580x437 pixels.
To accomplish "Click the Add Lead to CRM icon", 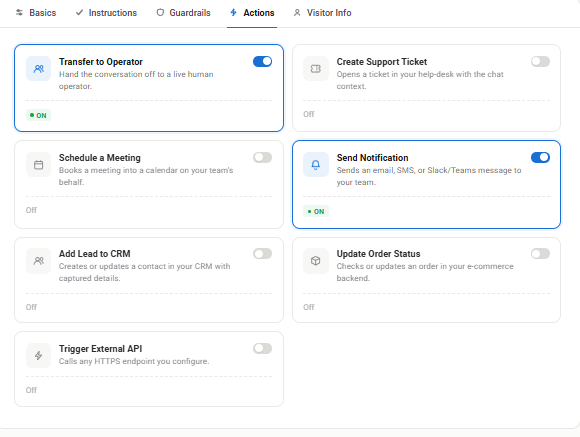I will tap(38, 261).
